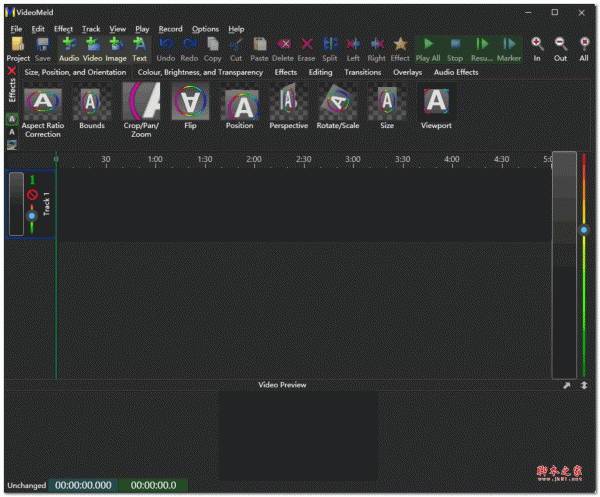600x497 pixels.
Task: Select the Flip effect
Action: tap(190, 106)
